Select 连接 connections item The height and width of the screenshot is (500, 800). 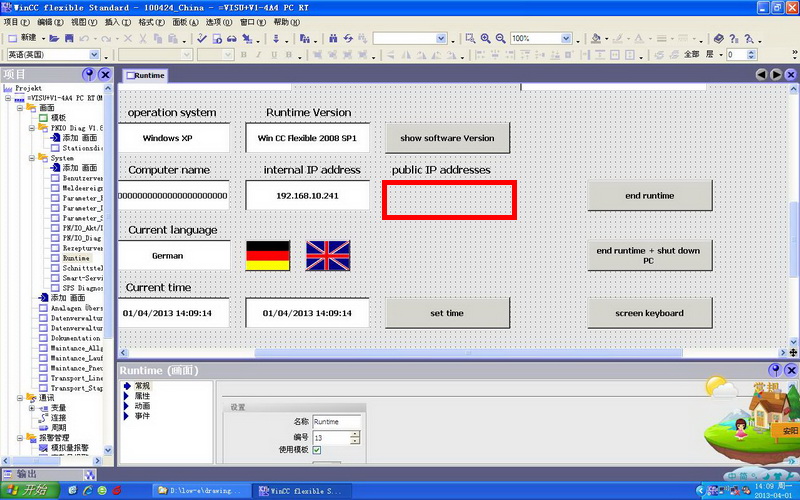pos(58,418)
